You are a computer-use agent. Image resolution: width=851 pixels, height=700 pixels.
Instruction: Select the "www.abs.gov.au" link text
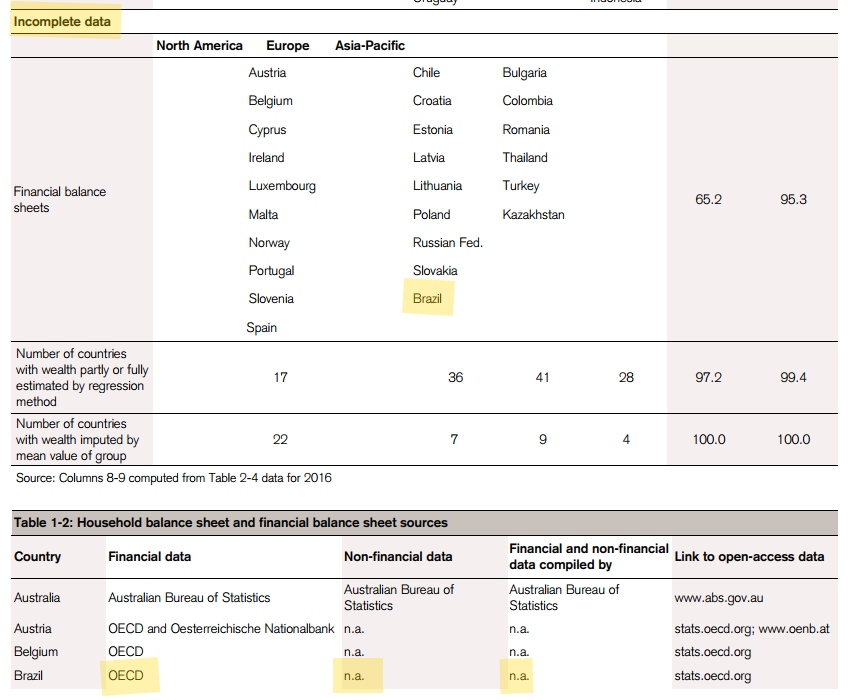click(719, 598)
